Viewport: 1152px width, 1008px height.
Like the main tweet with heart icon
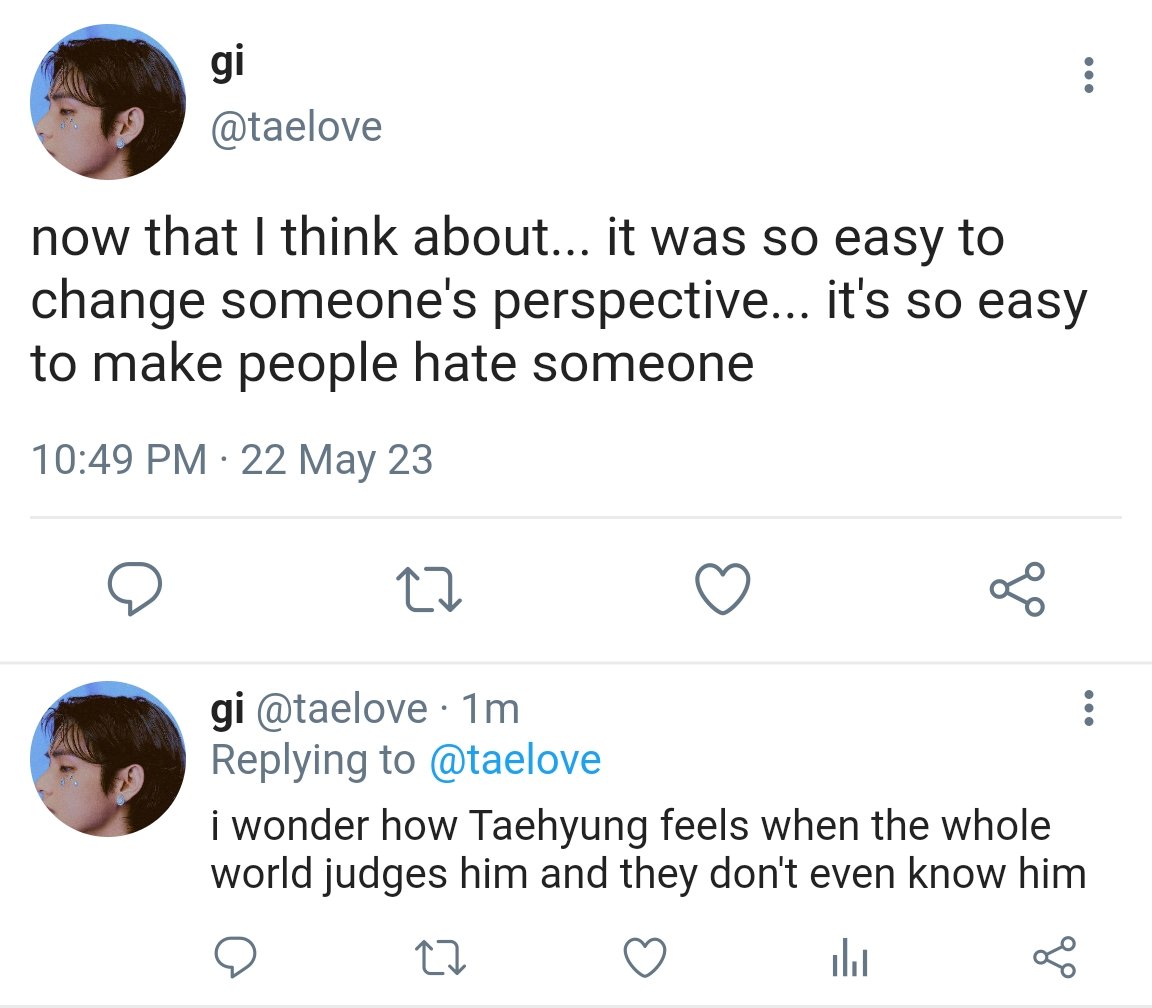point(723,588)
